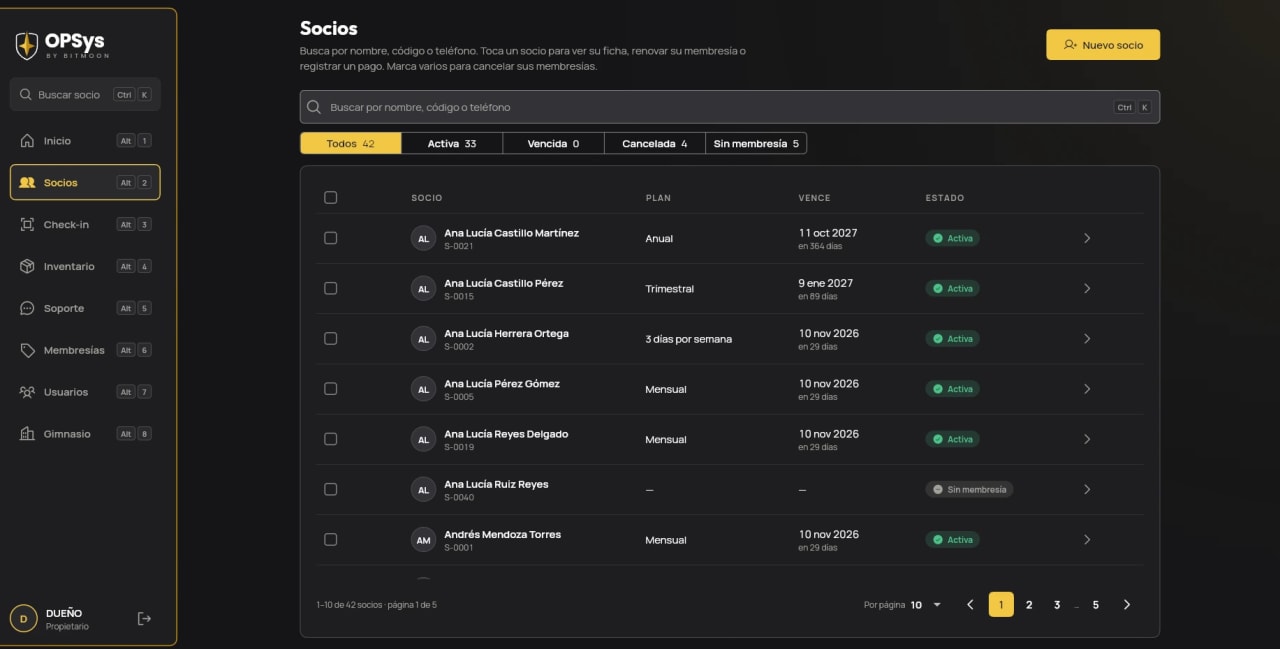Open Inicio from the sidebar
This screenshot has height=649, width=1280.
[x=85, y=141]
